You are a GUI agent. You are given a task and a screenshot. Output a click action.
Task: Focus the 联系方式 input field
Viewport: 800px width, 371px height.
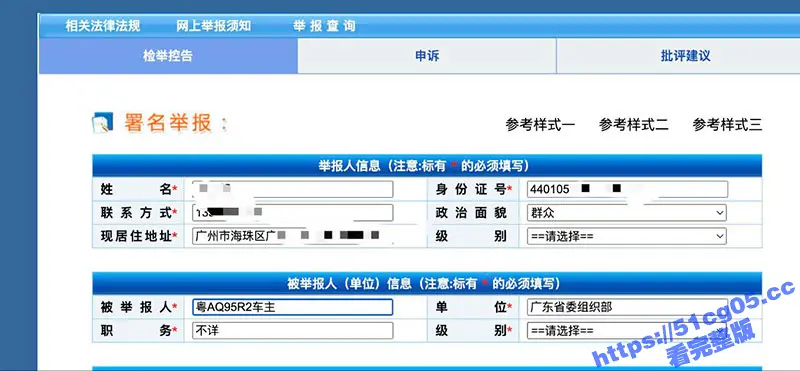[293, 213]
